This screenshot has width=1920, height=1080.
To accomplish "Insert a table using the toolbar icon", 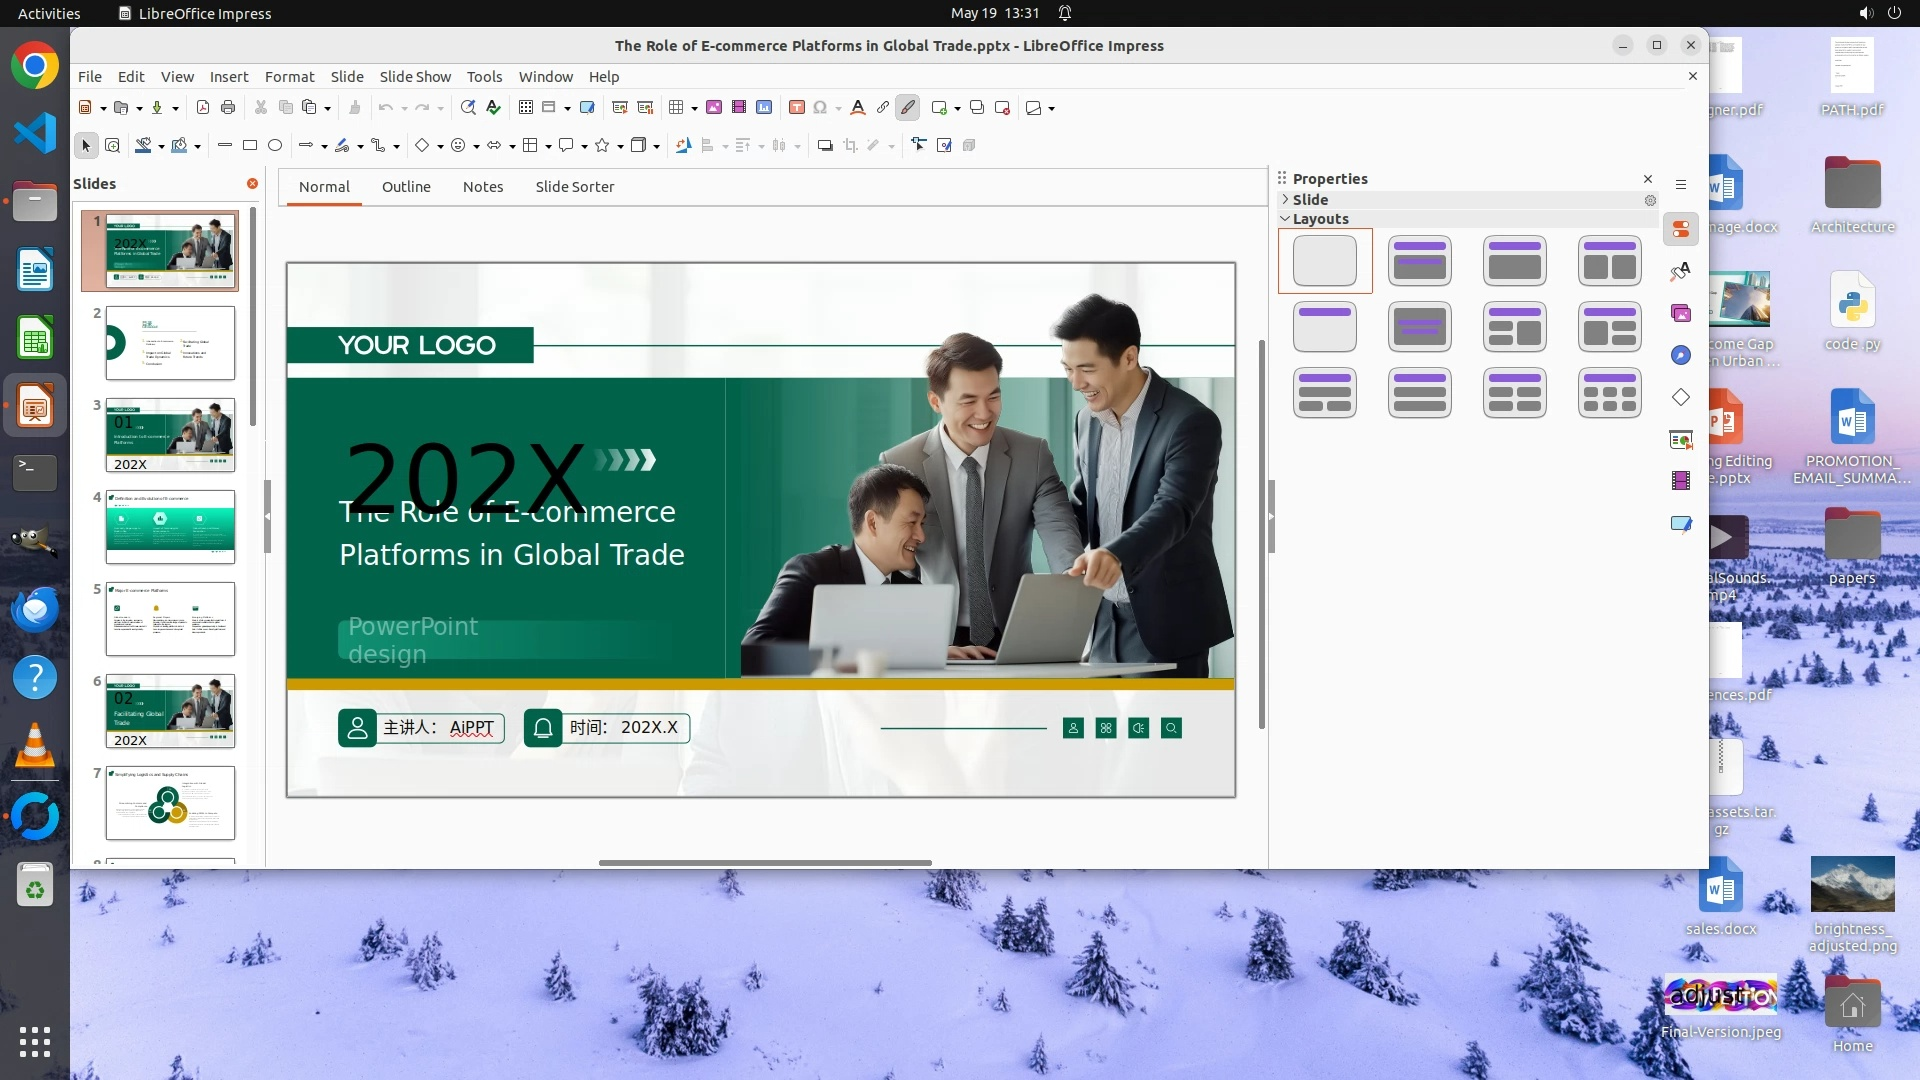I will tap(676, 108).
